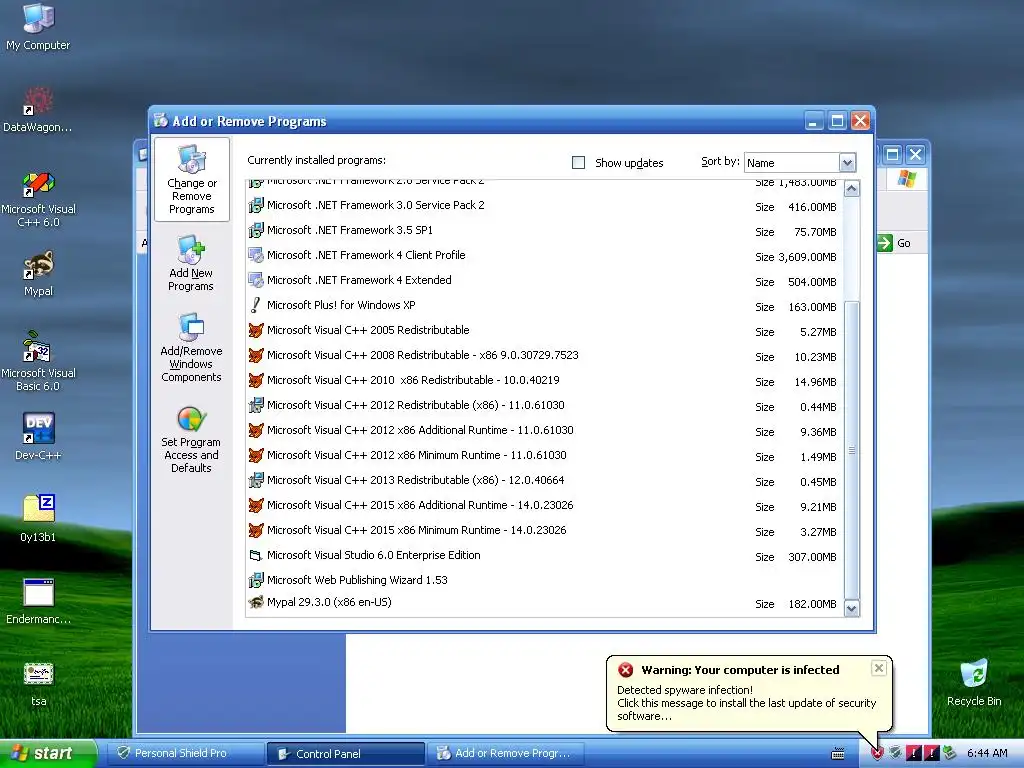
Task: Select Visual C++ 2008 Redistributable x86 9.0.30729.7523
Action: pos(543,356)
